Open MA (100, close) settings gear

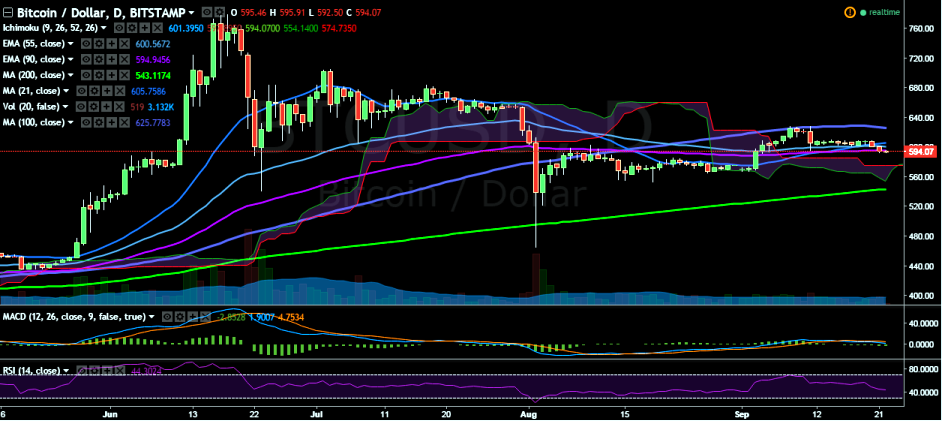pos(99,123)
